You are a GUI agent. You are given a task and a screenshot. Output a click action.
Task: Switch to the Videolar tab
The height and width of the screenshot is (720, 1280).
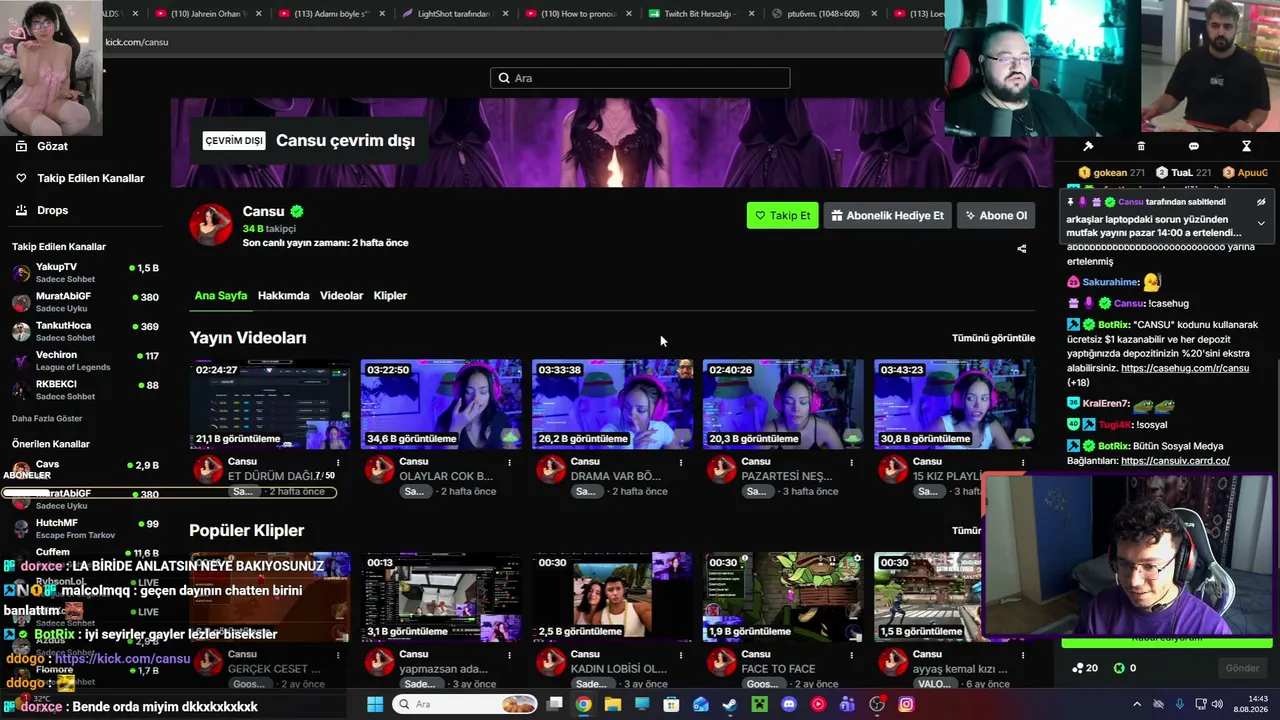(341, 296)
